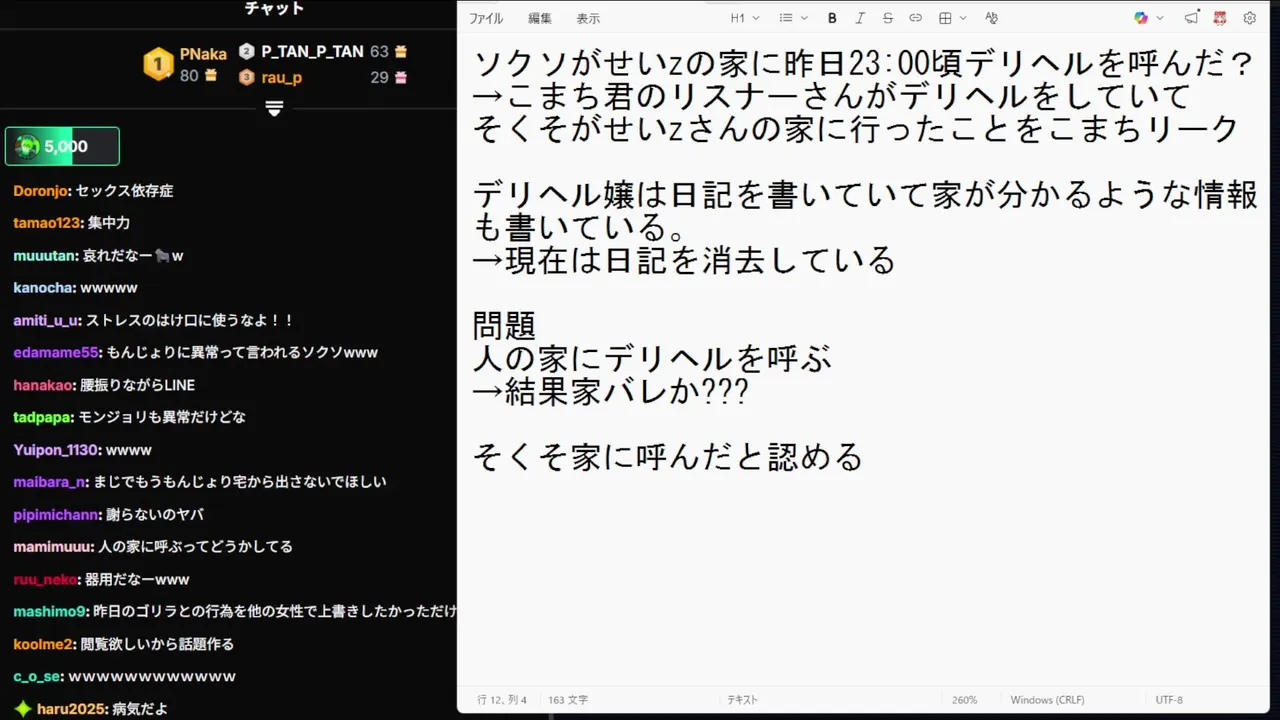Viewport: 1280px width, 720px height.
Task: Click the green badge beside haru2025
Action: [x=22, y=709]
